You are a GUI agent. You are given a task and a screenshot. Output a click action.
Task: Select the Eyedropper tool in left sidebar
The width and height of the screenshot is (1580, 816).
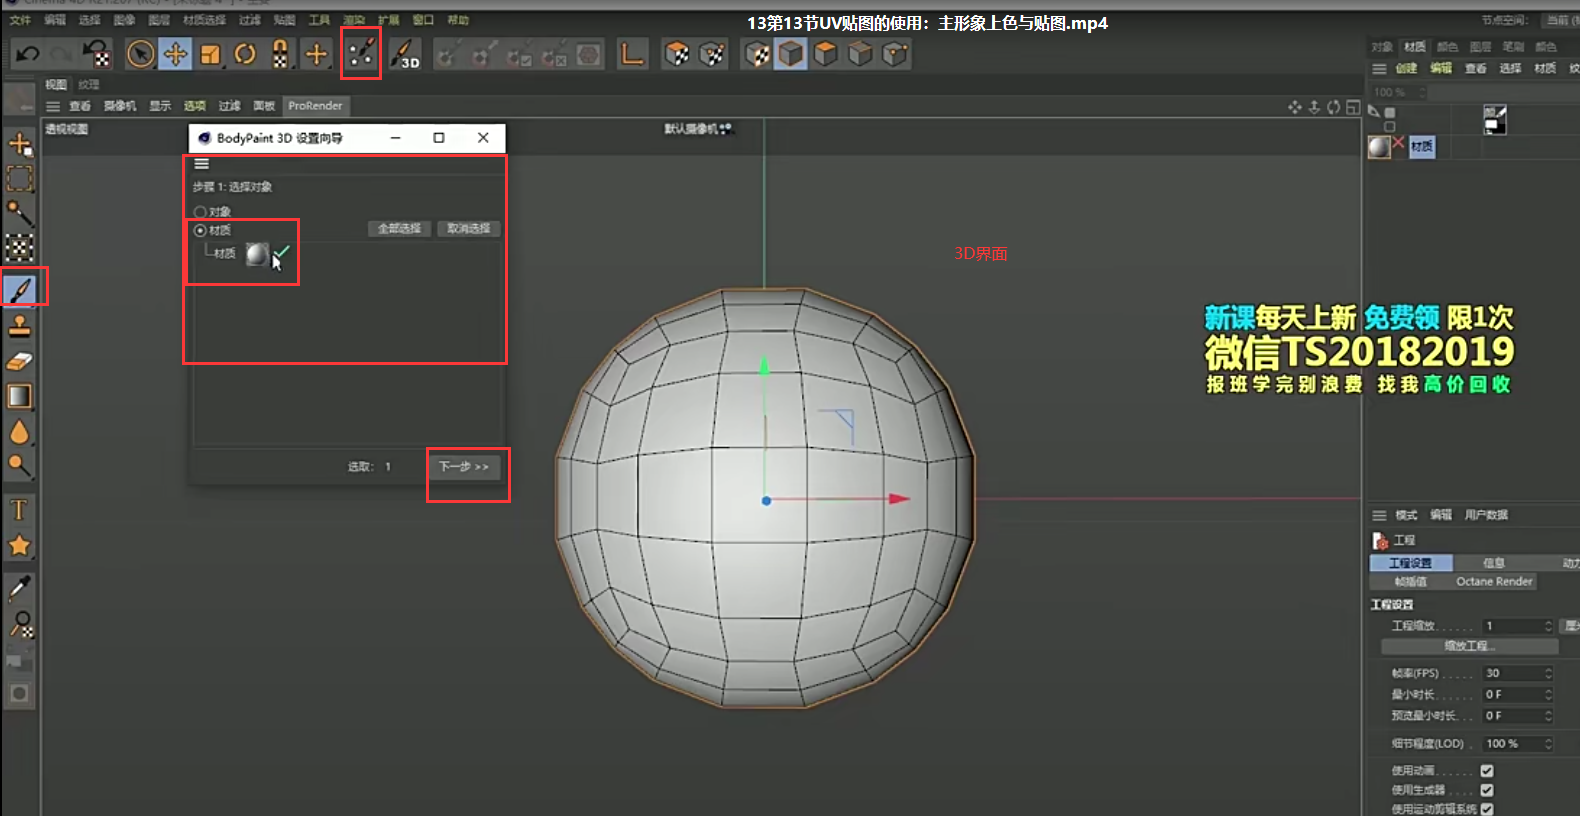19,588
